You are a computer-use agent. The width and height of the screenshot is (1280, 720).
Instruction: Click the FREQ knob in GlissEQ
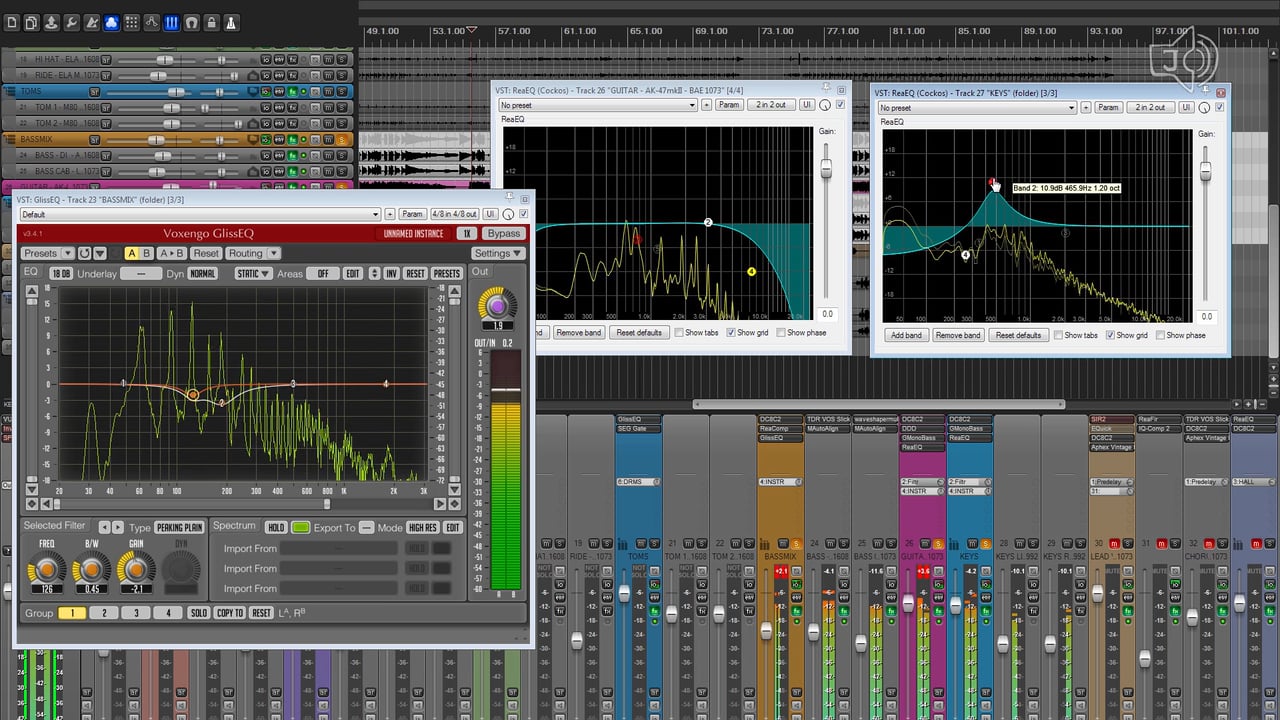click(47, 570)
